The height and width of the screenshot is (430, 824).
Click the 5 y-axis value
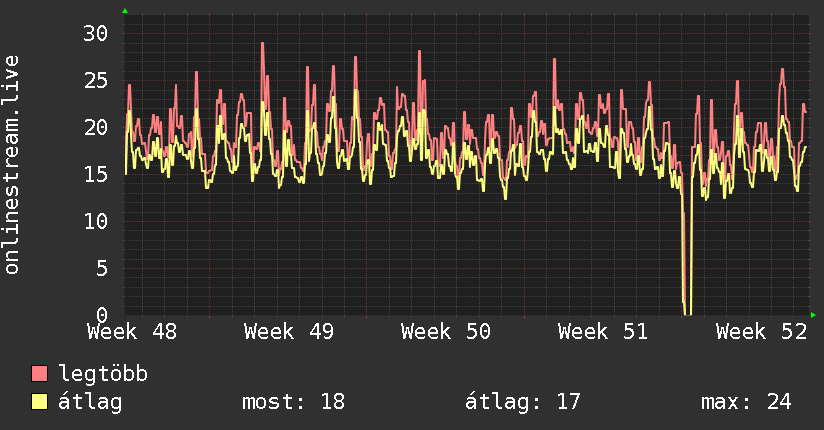coord(102,268)
